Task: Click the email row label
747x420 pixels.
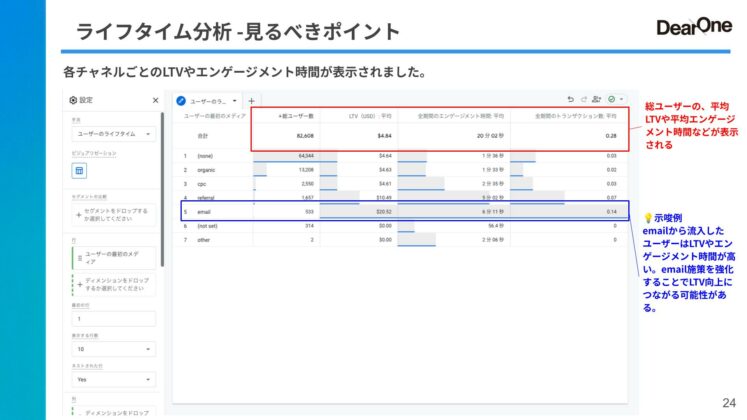Action: point(204,212)
